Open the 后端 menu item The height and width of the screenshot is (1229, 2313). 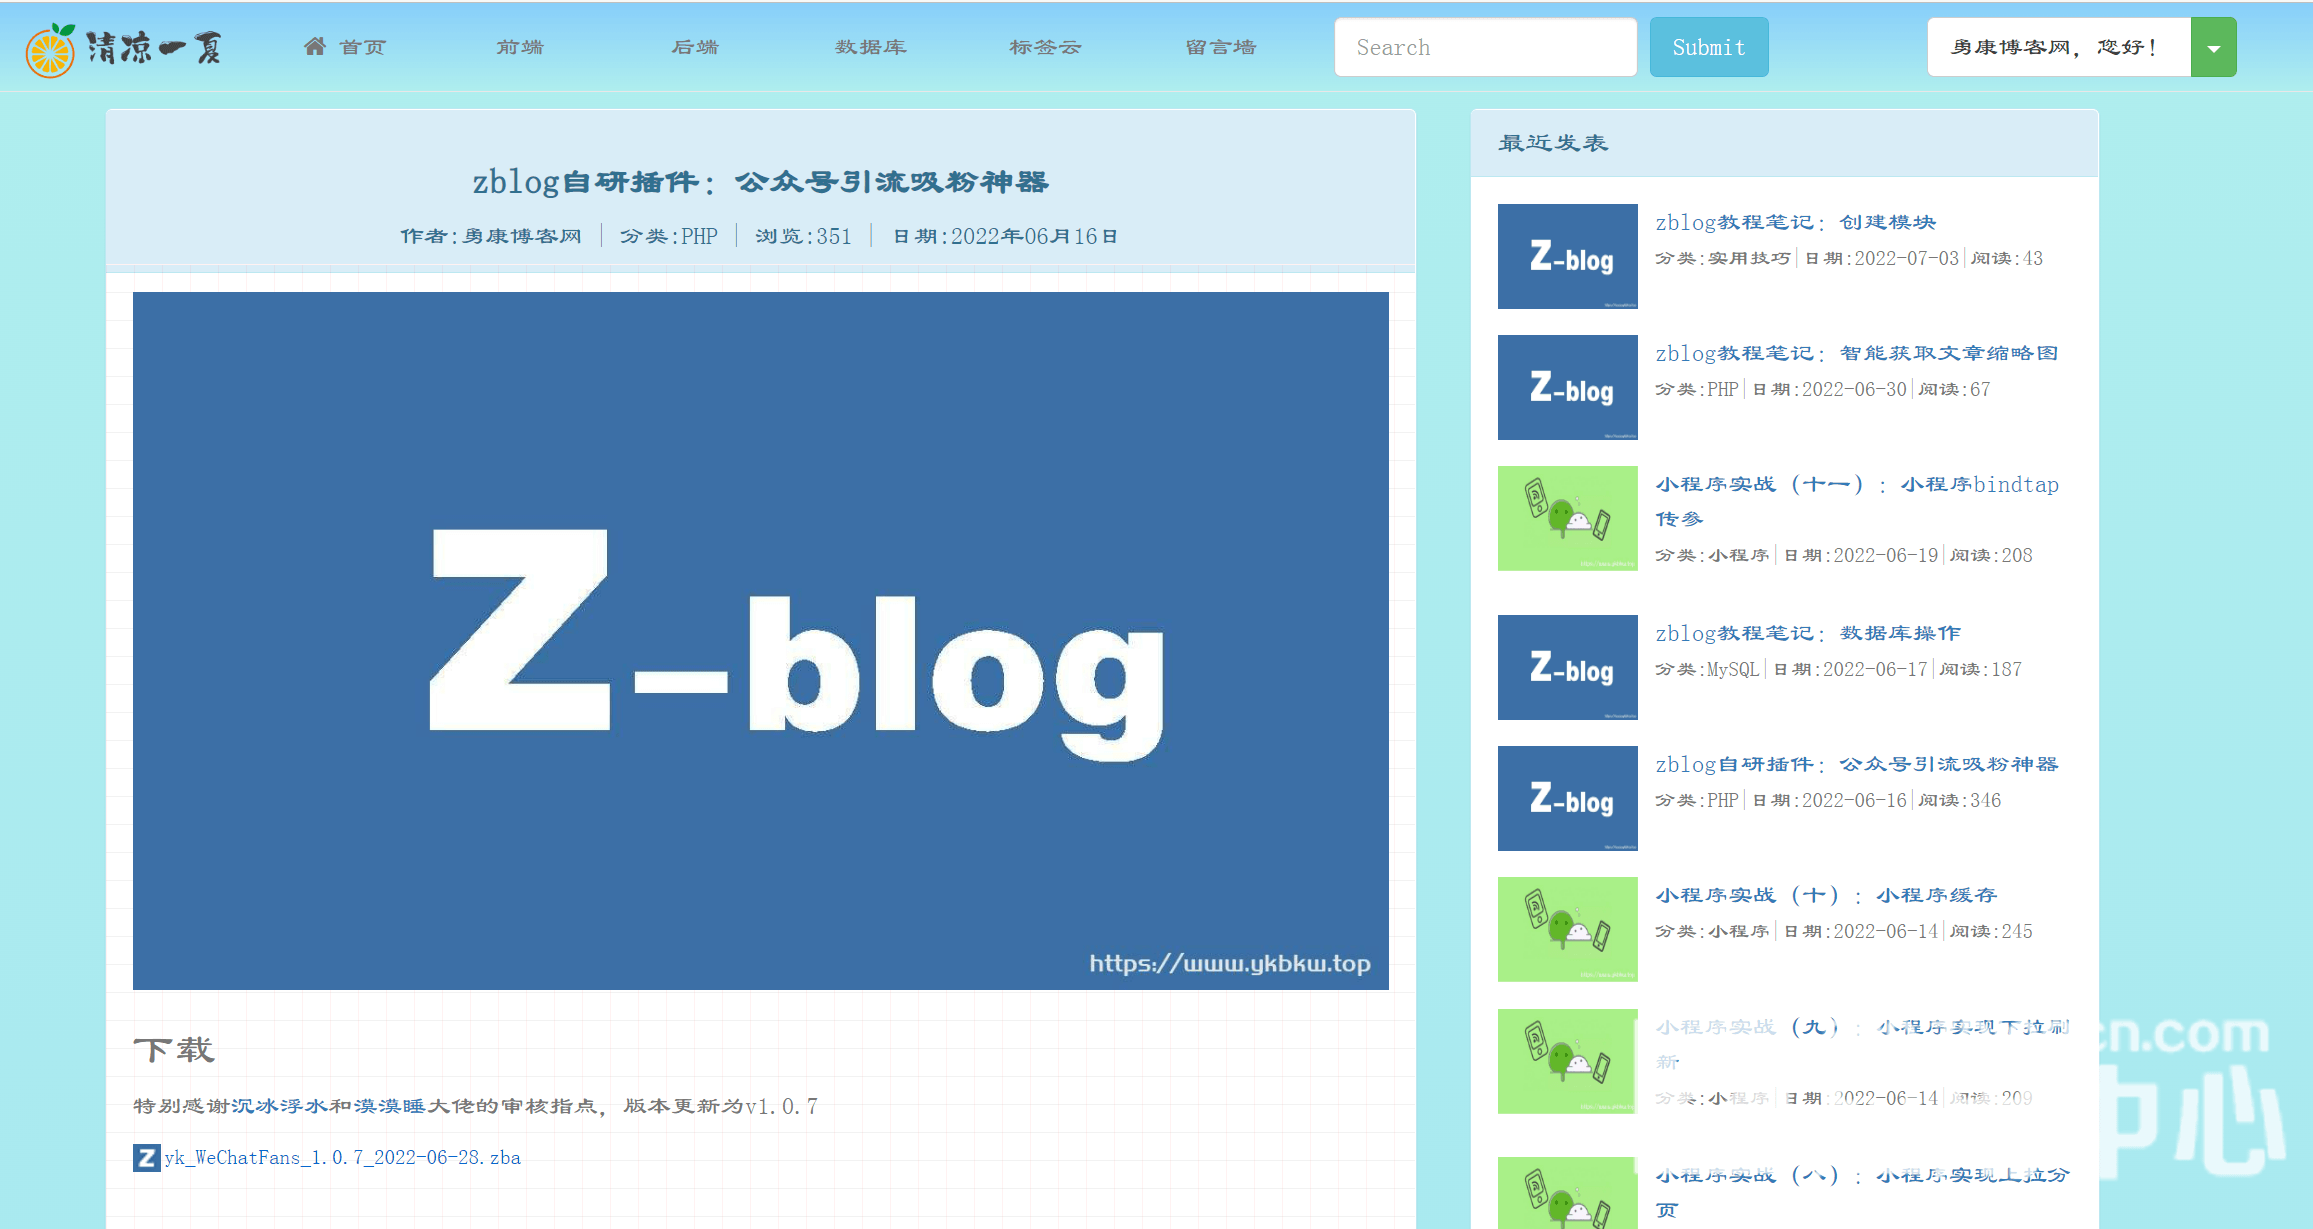point(695,47)
